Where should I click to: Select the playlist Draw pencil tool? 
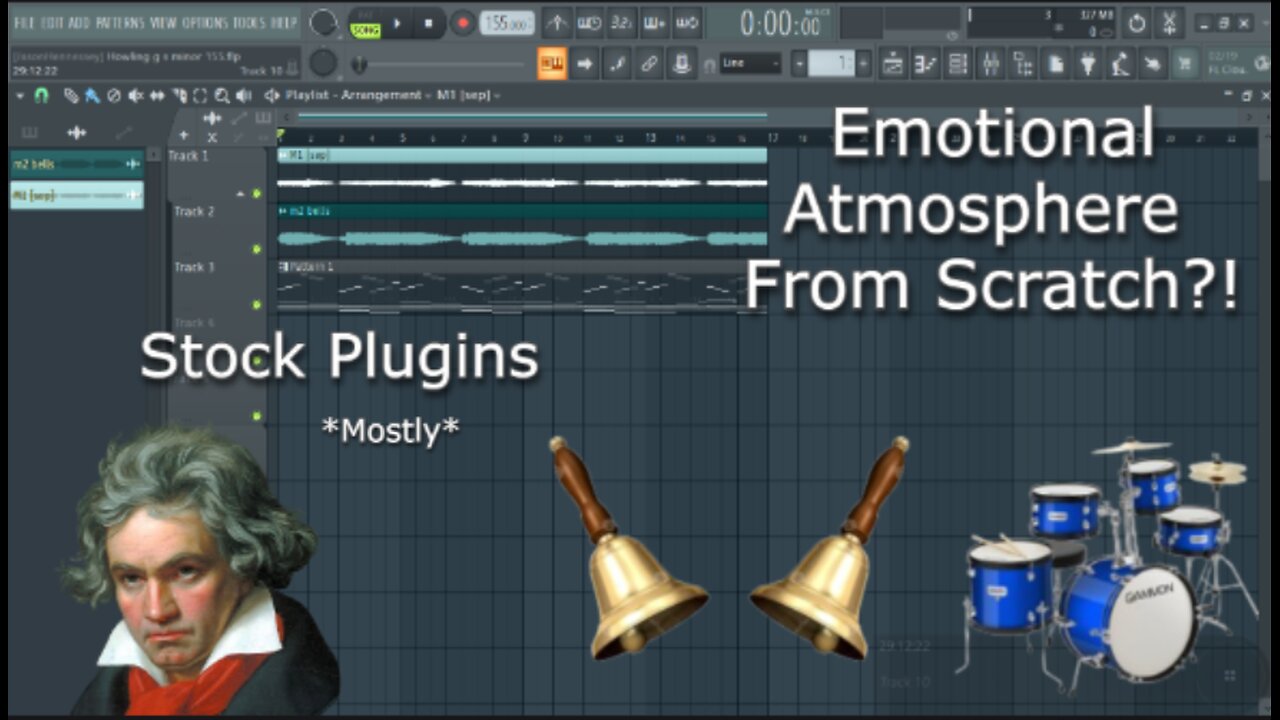[x=71, y=96]
